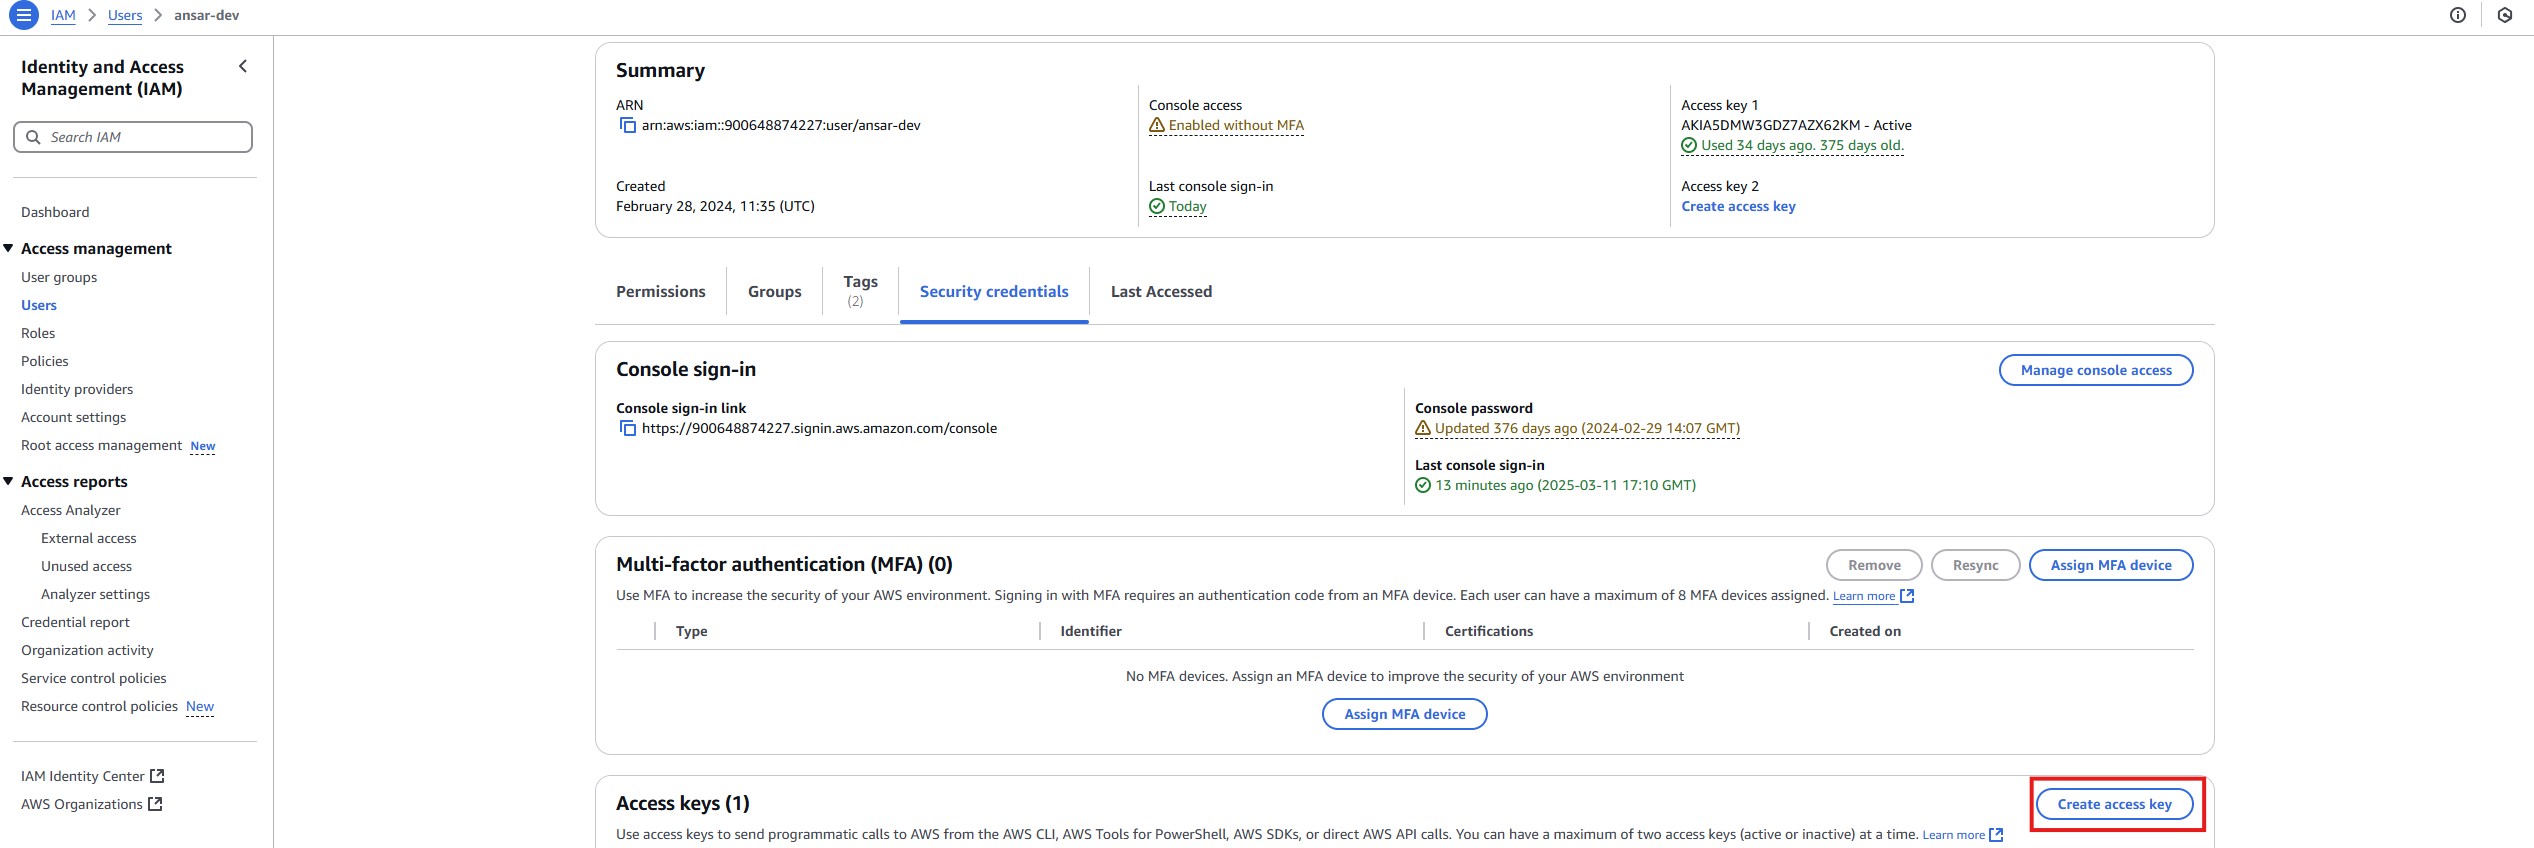The image size is (2534, 848).
Task: Click the Type column header in MFA table
Action: [x=691, y=631]
